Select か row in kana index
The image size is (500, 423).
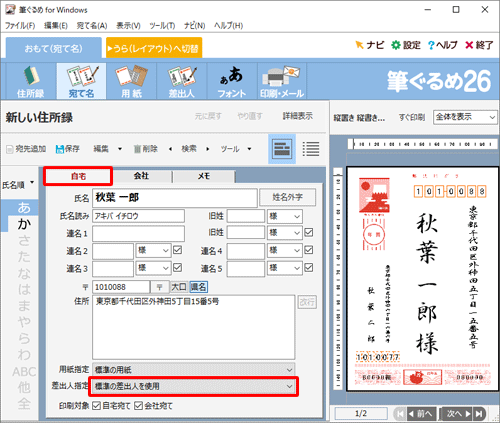tap(24, 224)
